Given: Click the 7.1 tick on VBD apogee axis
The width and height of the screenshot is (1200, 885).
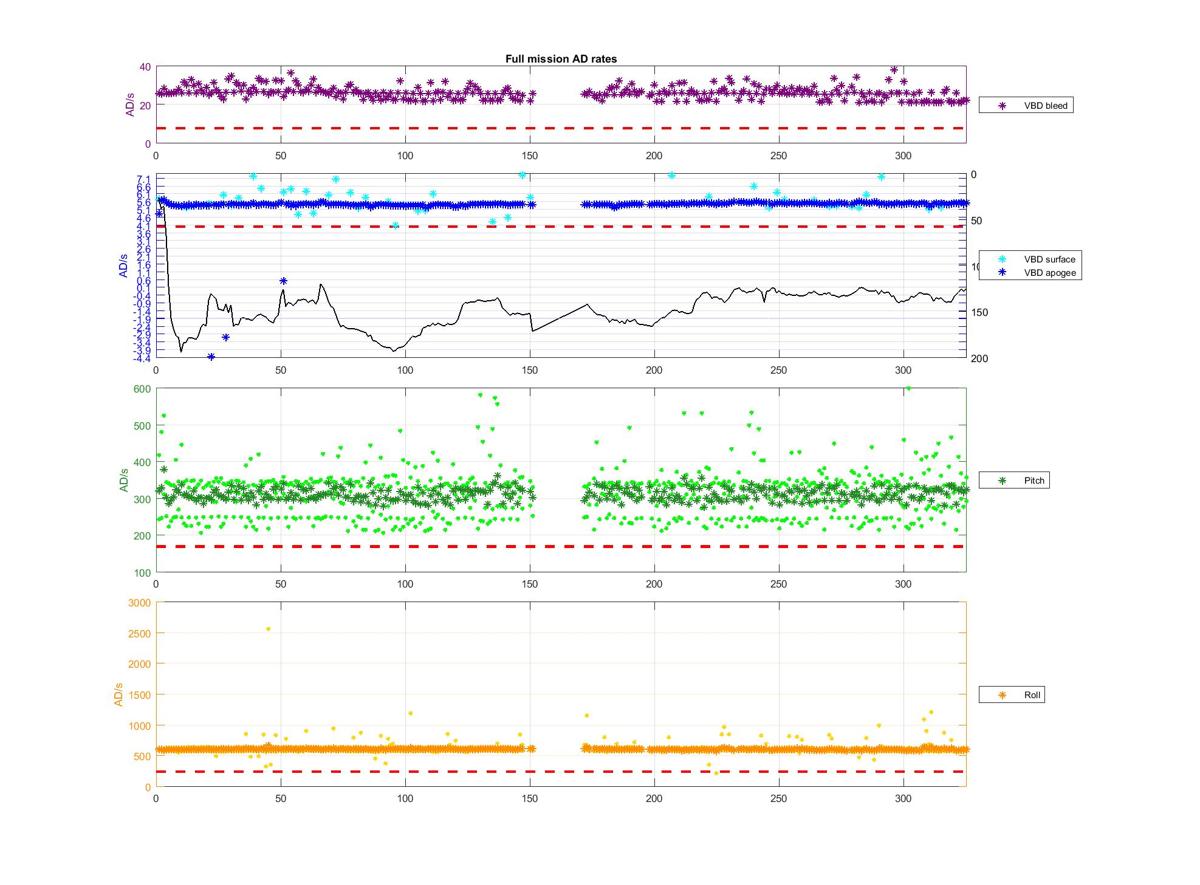Looking at the screenshot, I should pyautogui.click(x=143, y=179).
